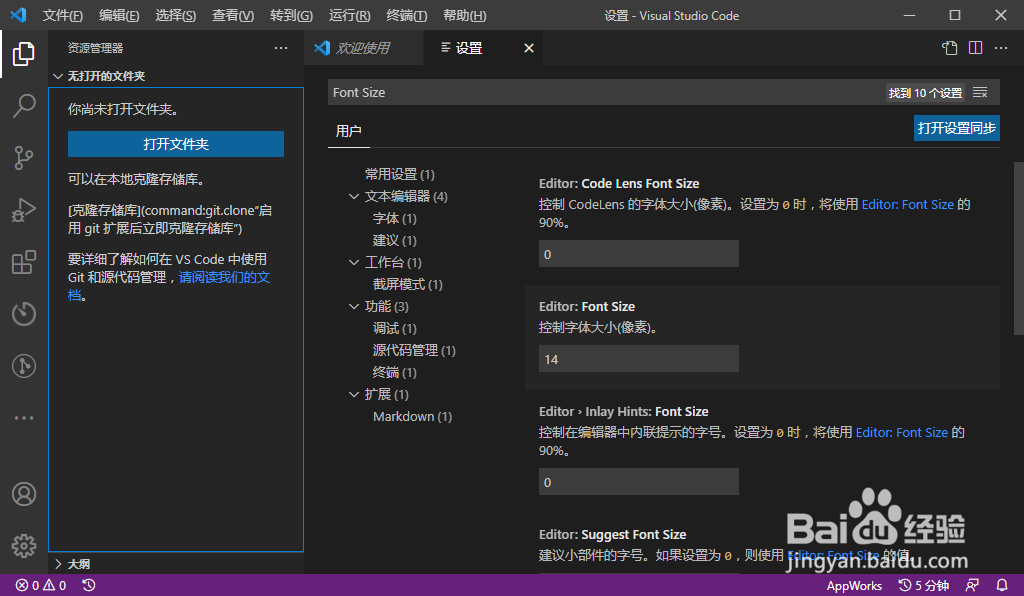1024x596 pixels.
Task: Collapse the 文本编辑器 (4) tree group
Action: [x=353, y=196]
